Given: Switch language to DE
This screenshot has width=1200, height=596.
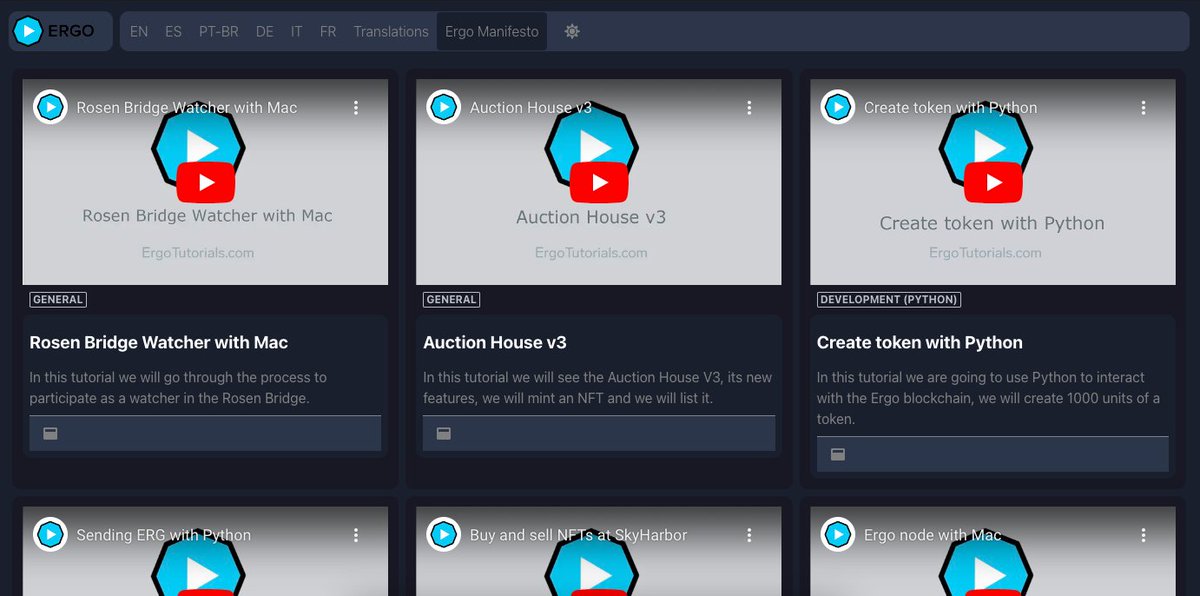Looking at the screenshot, I should click(264, 31).
